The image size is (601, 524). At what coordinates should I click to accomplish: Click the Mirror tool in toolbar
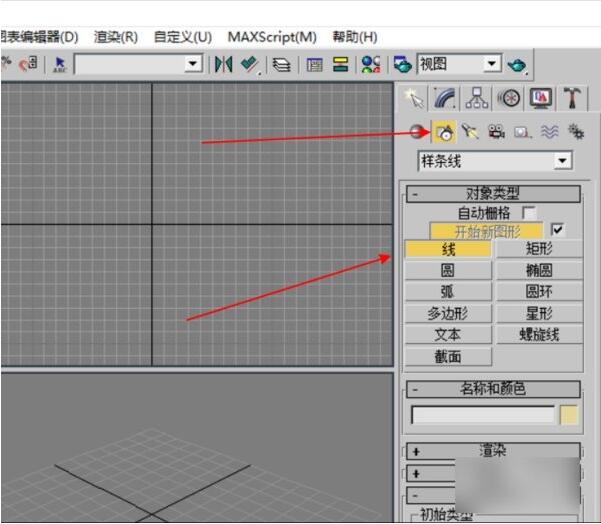(222, 64)
